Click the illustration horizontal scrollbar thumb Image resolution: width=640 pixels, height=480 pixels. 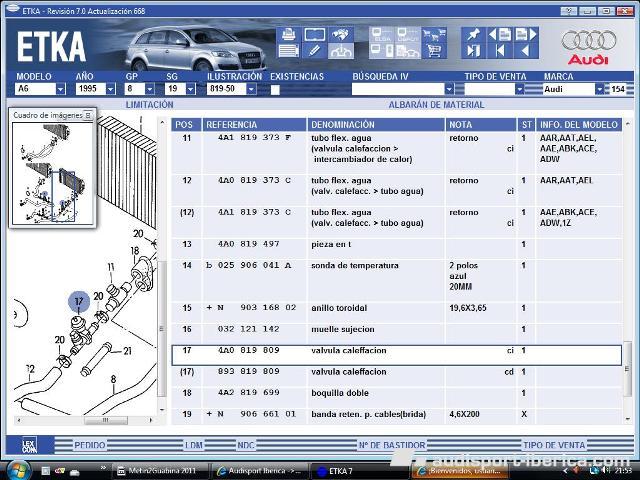click(x=106, y=420)
